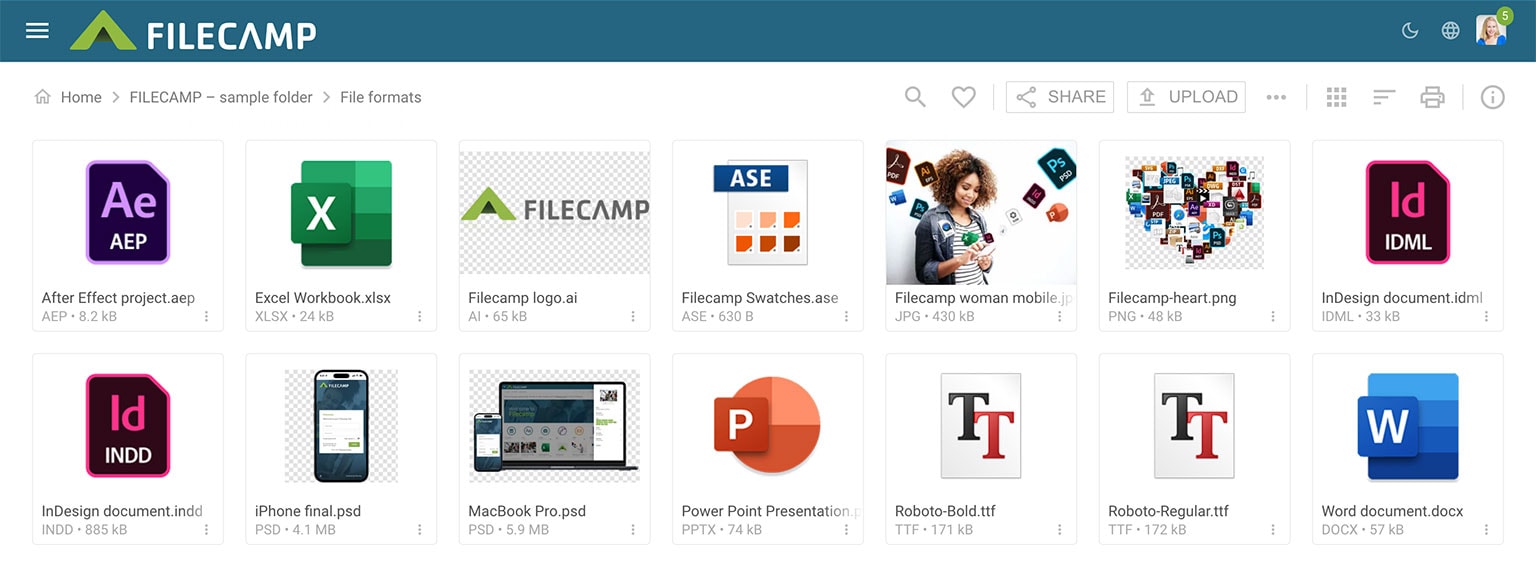
Task: Go to Home breadcrumb
Action: [81, 97]
